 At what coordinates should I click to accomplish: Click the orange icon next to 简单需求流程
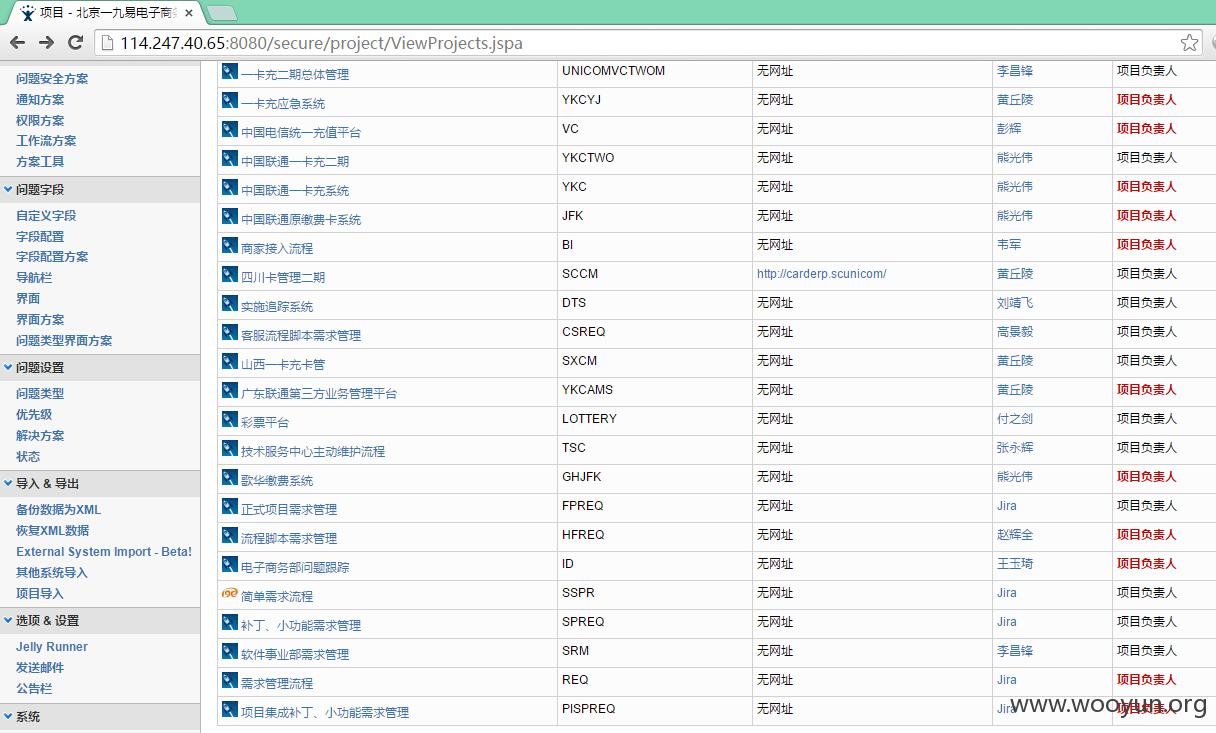click(x=229, y=594)
